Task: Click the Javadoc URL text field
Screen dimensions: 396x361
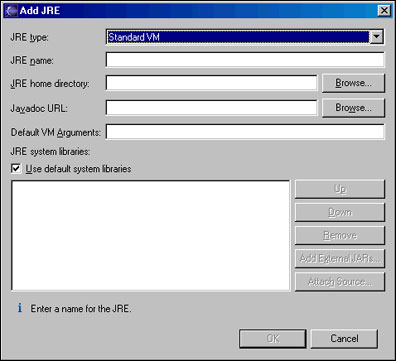Action: coord(211,108)
